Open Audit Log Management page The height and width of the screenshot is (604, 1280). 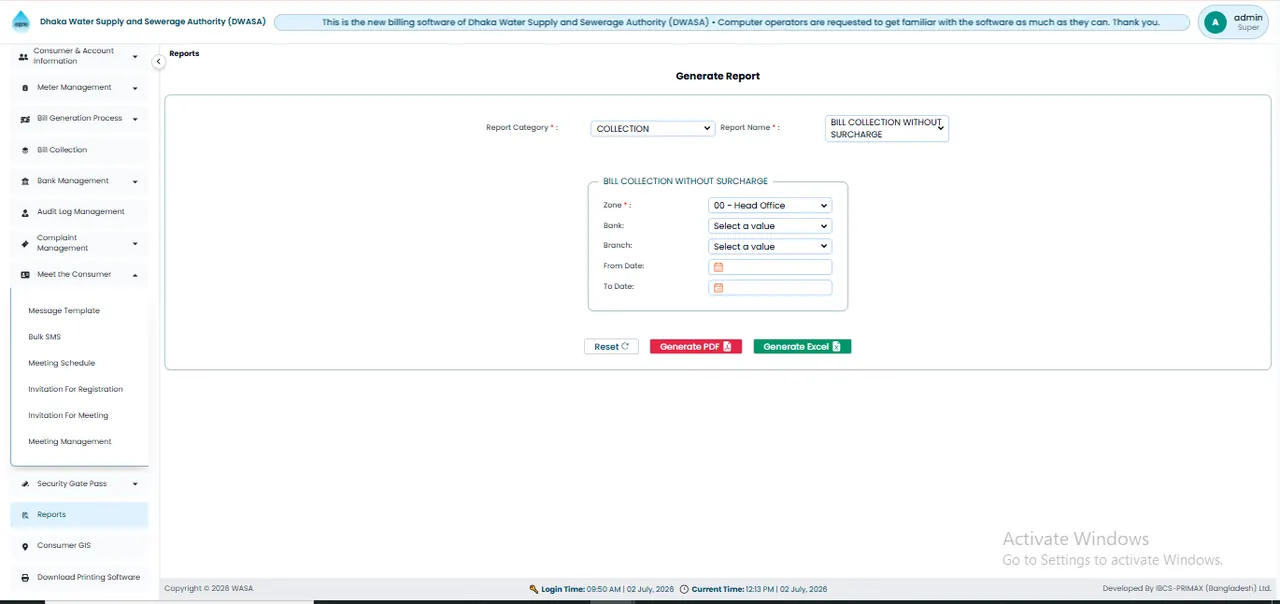[80, 212]
